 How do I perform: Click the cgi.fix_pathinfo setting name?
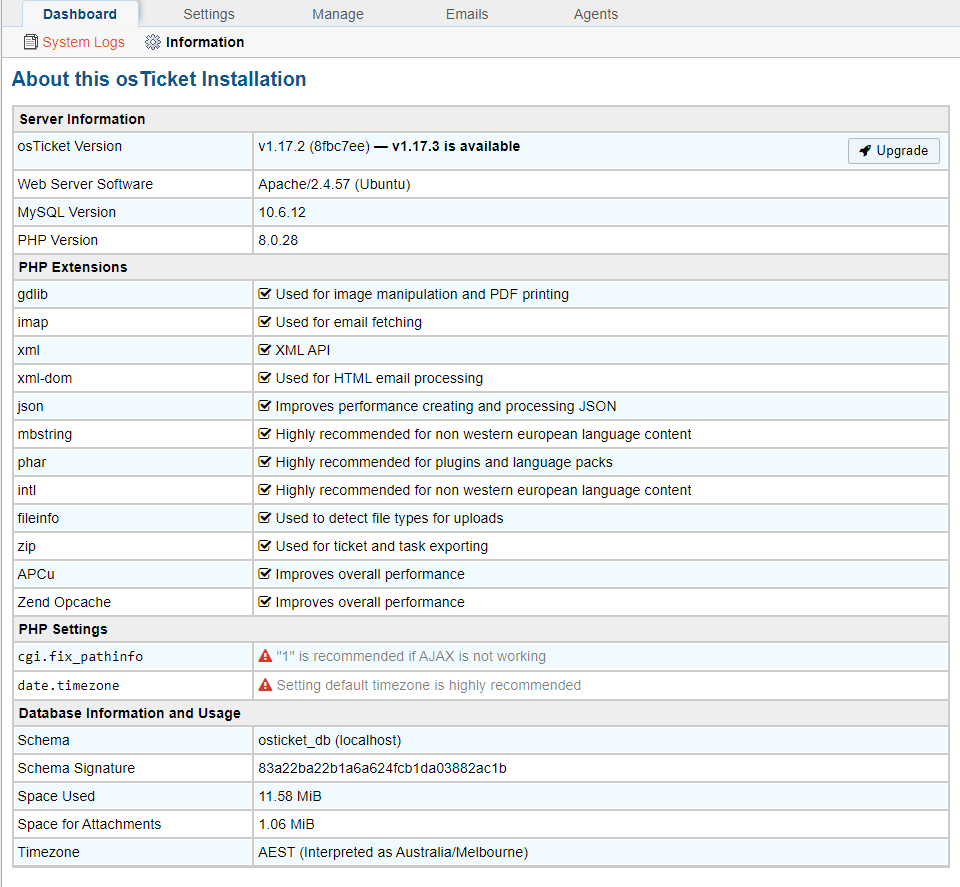tap(80, 657)
